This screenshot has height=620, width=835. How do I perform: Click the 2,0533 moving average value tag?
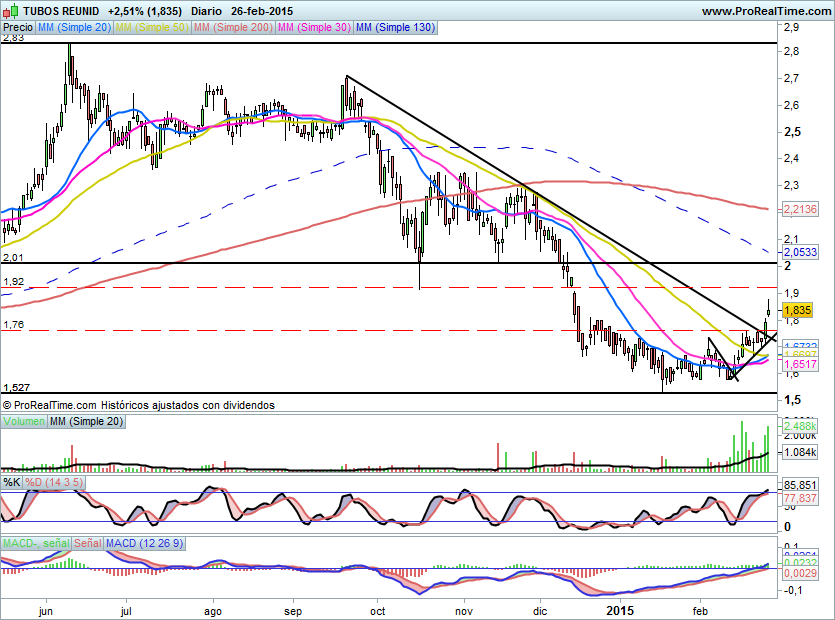point(800,253)
